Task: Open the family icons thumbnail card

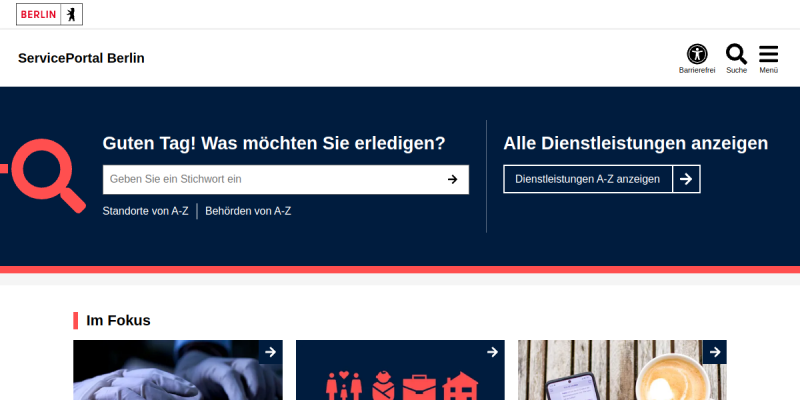Action: (400, 370)
